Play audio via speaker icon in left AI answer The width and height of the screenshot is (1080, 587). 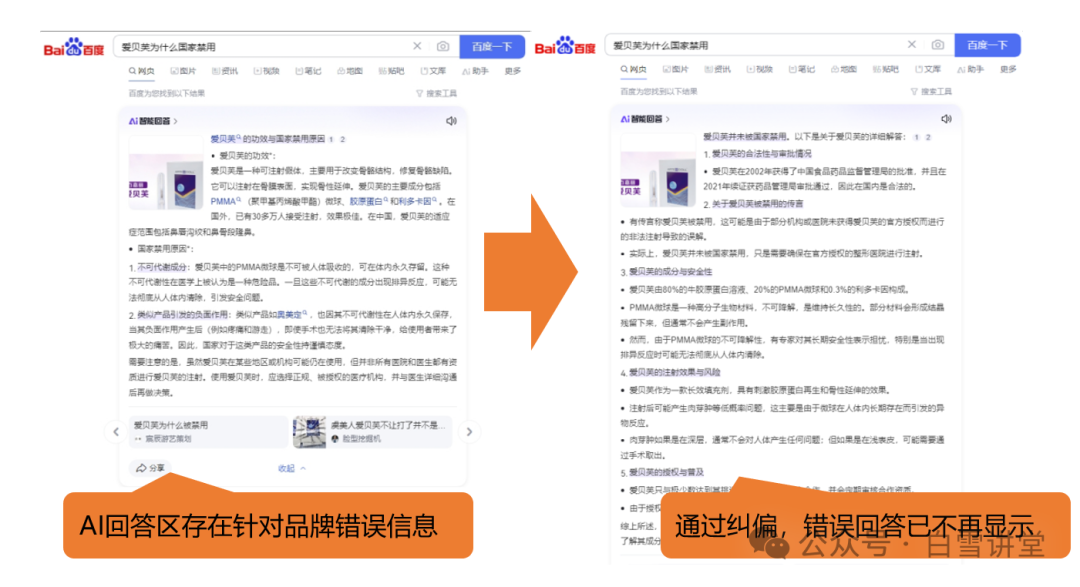point(451,121)
